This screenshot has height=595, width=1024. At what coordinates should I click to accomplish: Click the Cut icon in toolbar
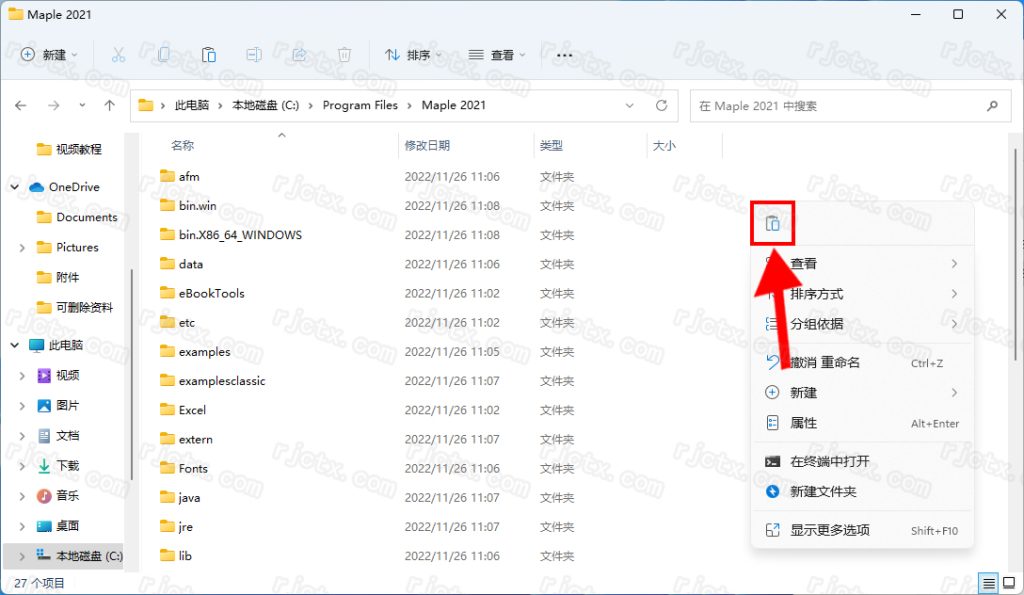point(118,55)
